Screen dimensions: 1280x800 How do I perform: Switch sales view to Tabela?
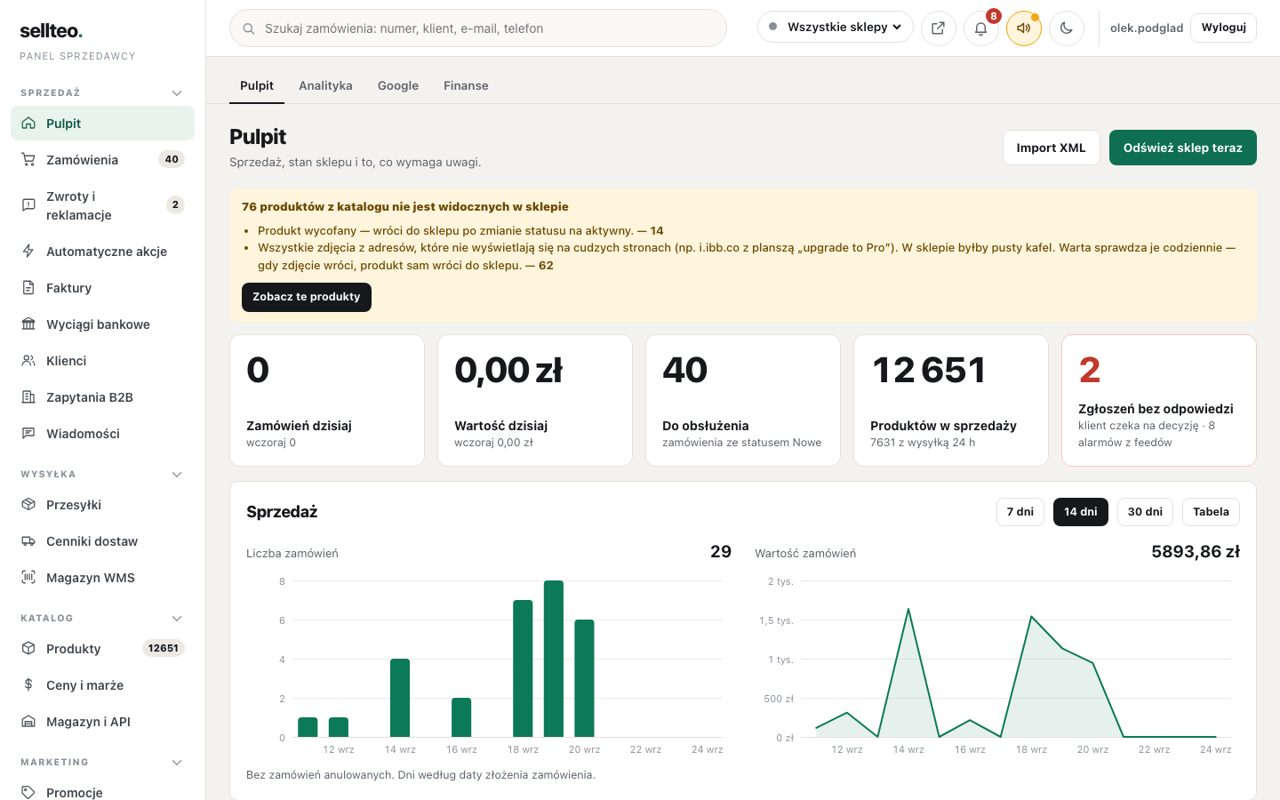coord(1211,512)
